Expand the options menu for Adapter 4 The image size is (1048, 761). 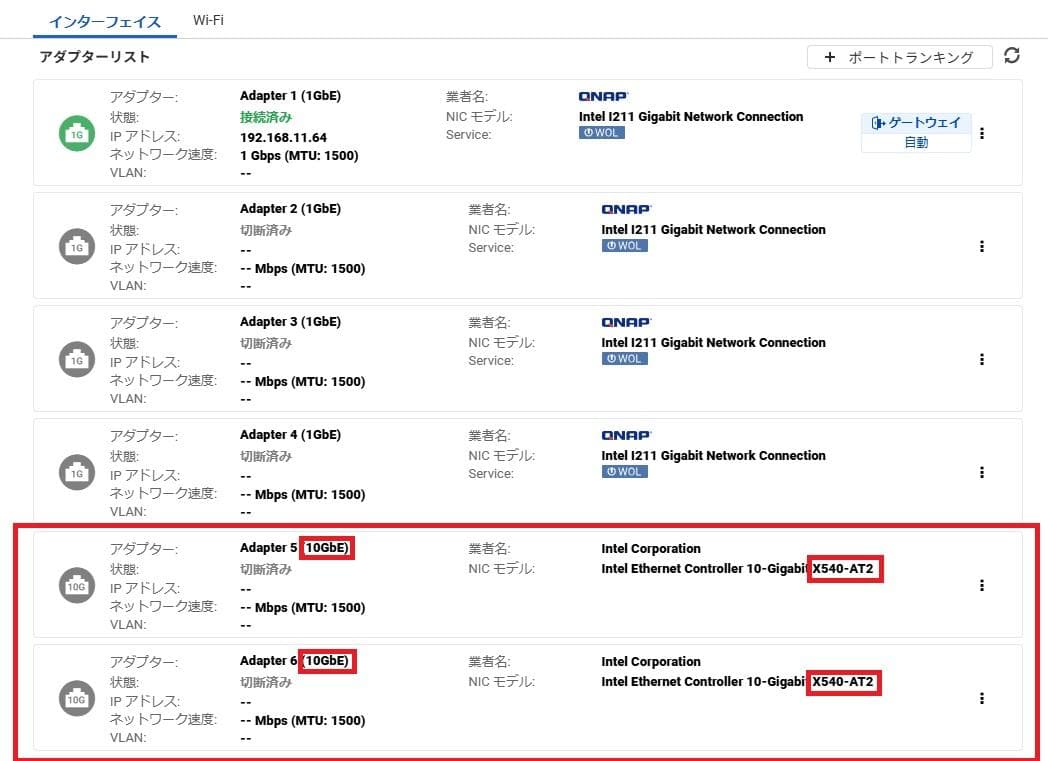(982, 472)
